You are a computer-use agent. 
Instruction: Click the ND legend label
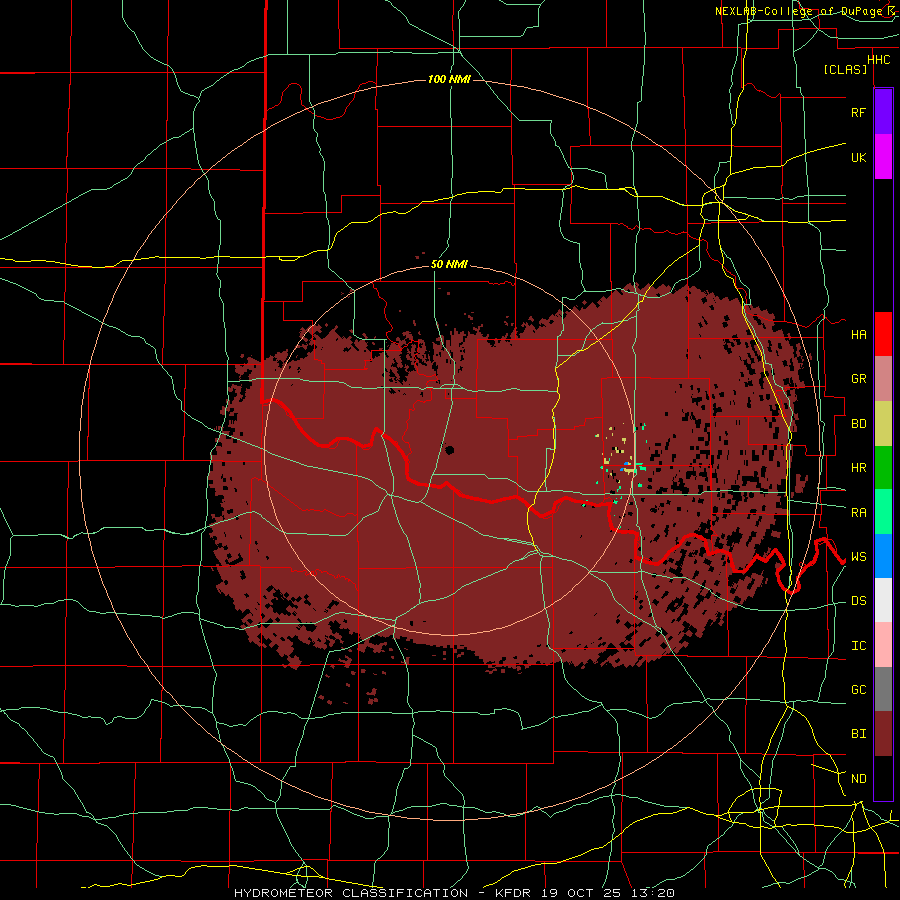858,778
